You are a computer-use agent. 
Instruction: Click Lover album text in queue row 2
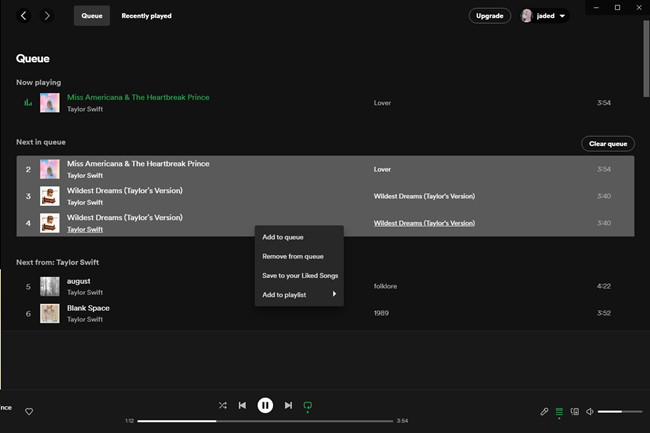(382, 169)
